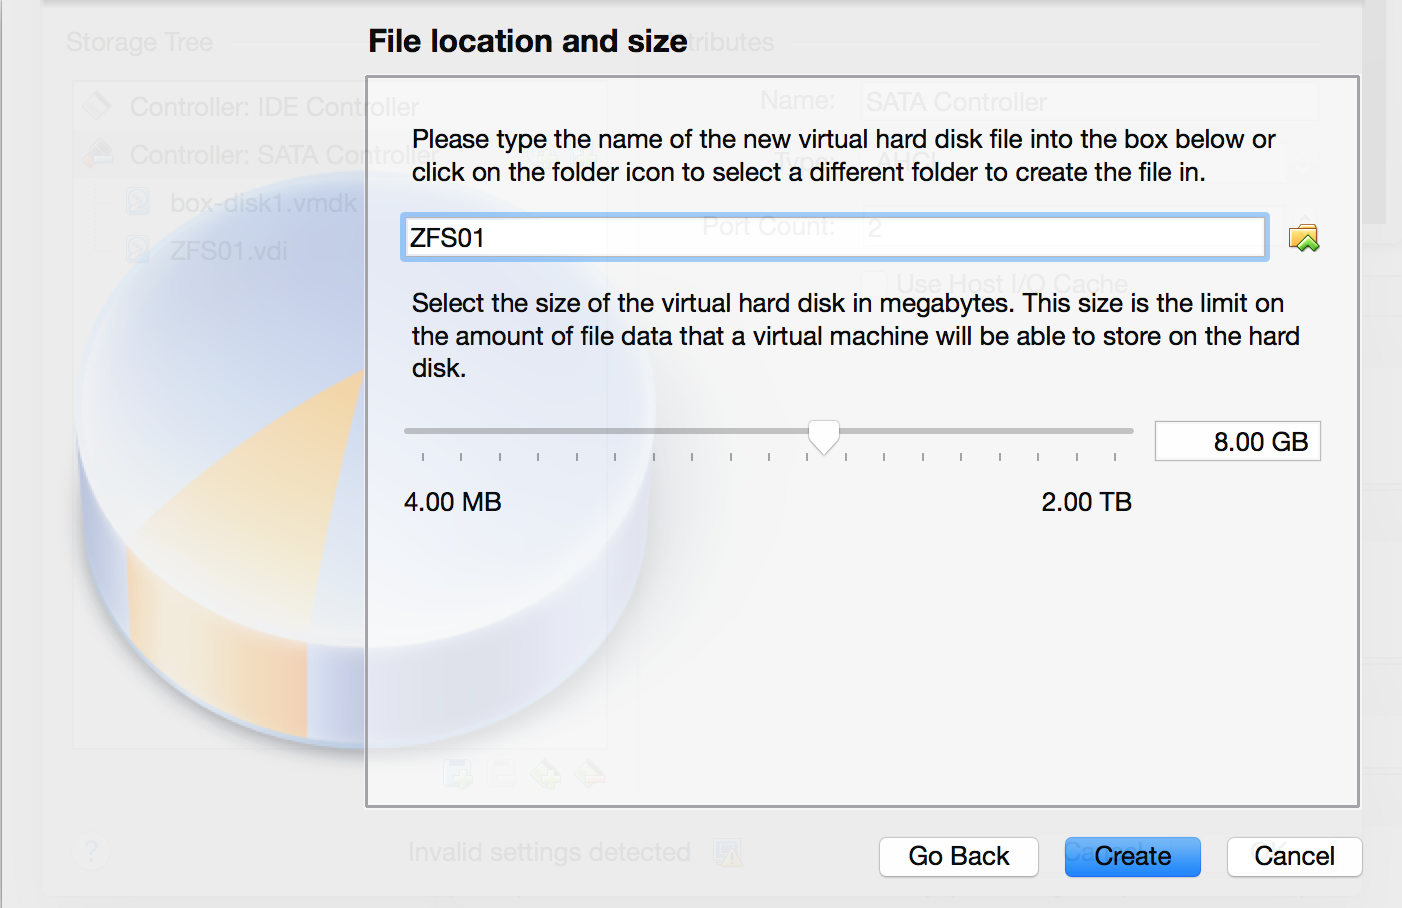Select Controller: IDE Controller in storage tree
This screenshot has height=908, width=1402.
click(274, 107)
